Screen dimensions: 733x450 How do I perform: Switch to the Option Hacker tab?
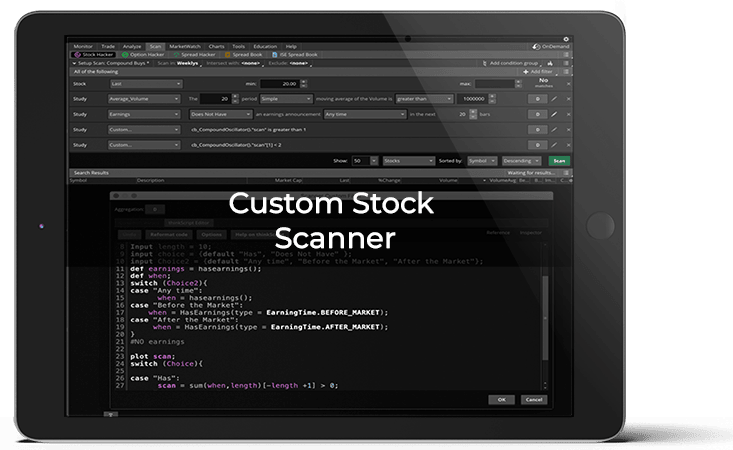pyautogui.click(x=143, y=54)
